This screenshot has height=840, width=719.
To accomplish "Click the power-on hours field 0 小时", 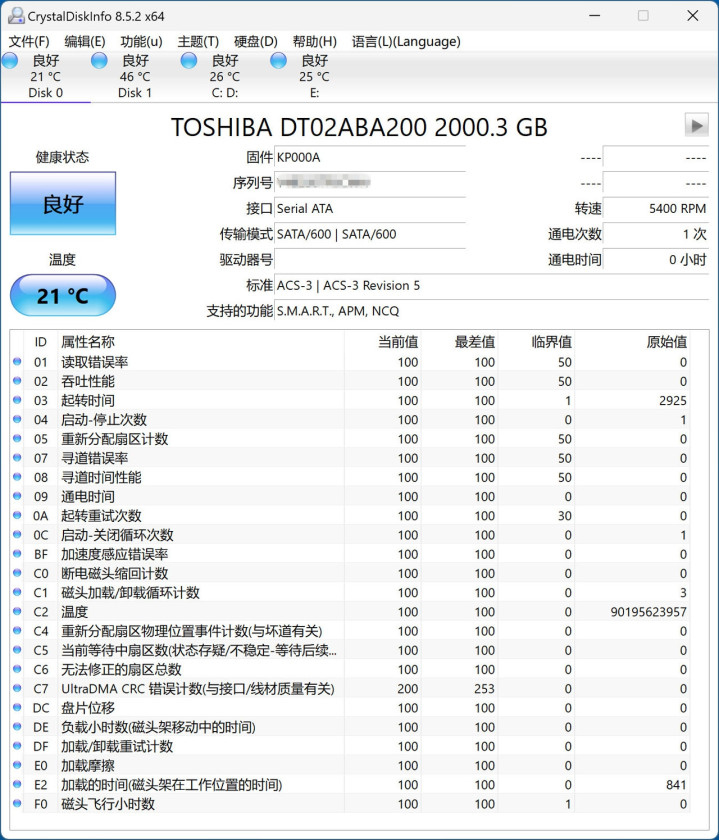I will [655, 260].
